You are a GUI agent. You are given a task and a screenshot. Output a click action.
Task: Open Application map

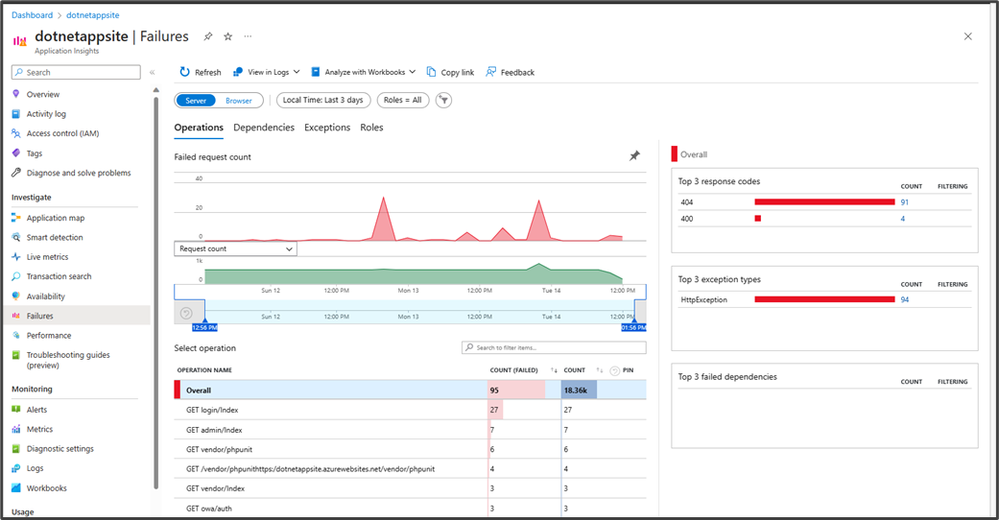55,218
